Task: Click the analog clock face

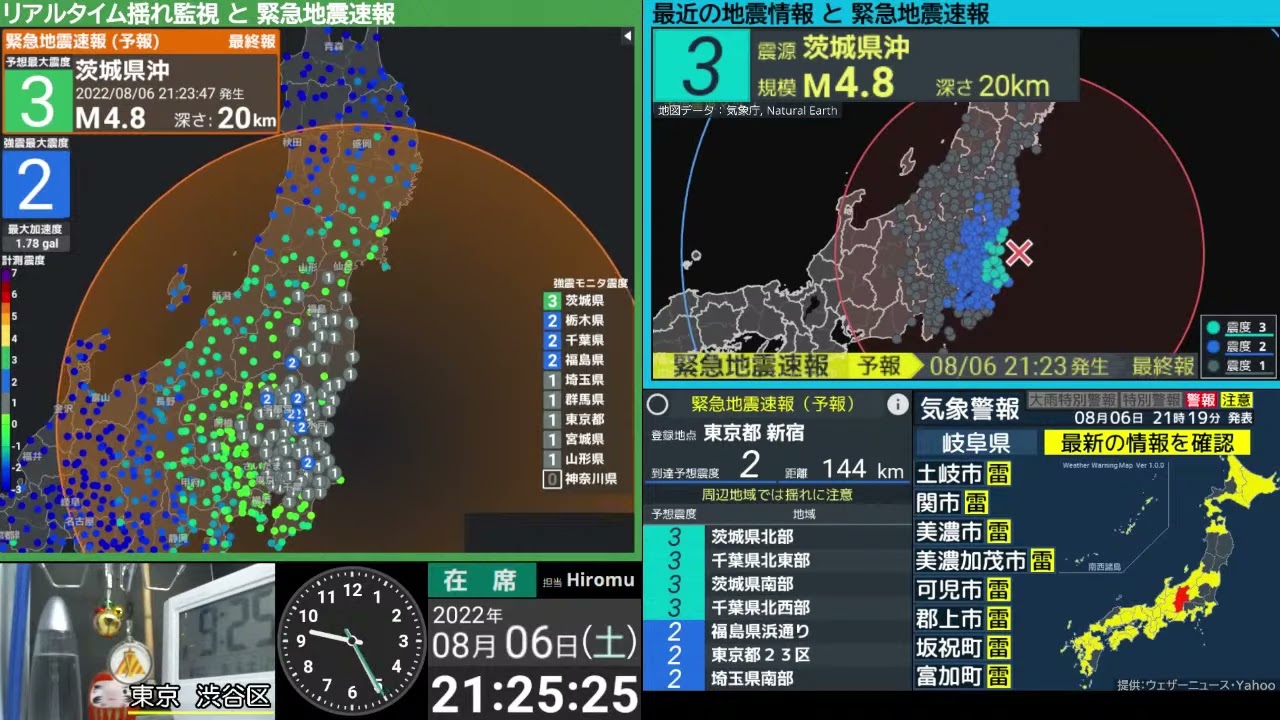Action: (351, 641)
